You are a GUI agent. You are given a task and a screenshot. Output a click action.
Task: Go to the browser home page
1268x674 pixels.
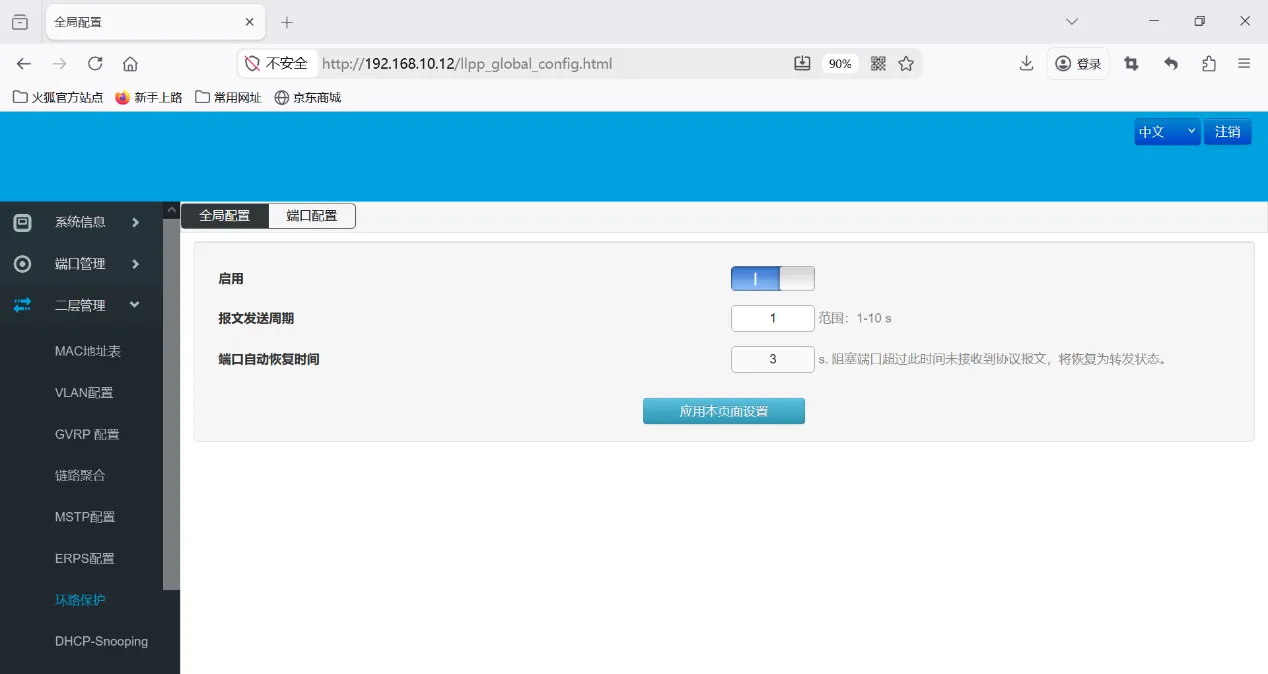130,64
